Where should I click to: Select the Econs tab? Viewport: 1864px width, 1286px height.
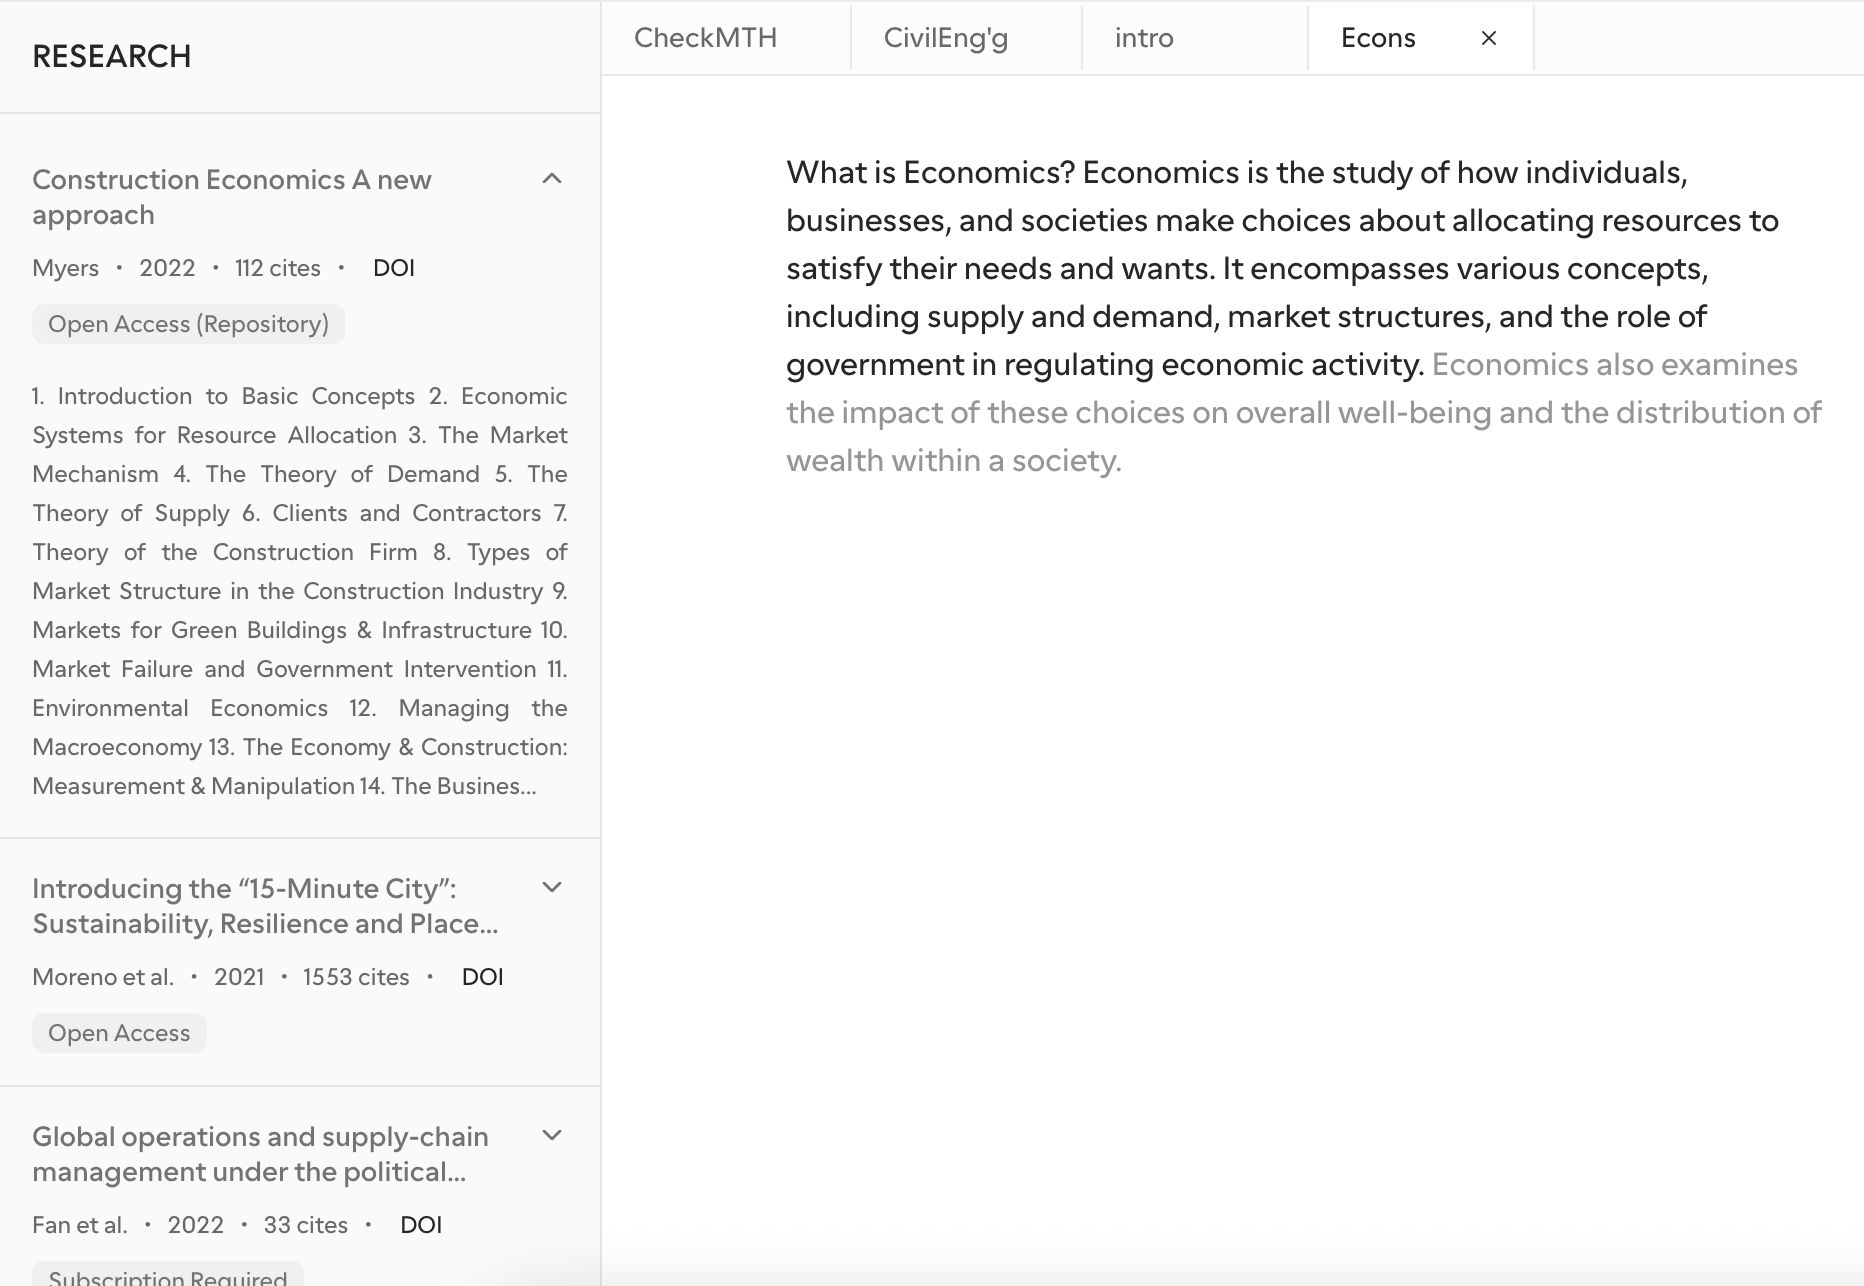coord(1378,37)
